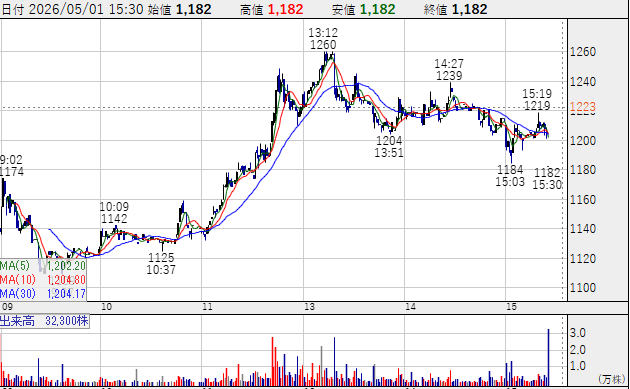Viewport: 630px width, 389px height.
Task: Click the 10:09 1142 price annotation
Action: 114,213
